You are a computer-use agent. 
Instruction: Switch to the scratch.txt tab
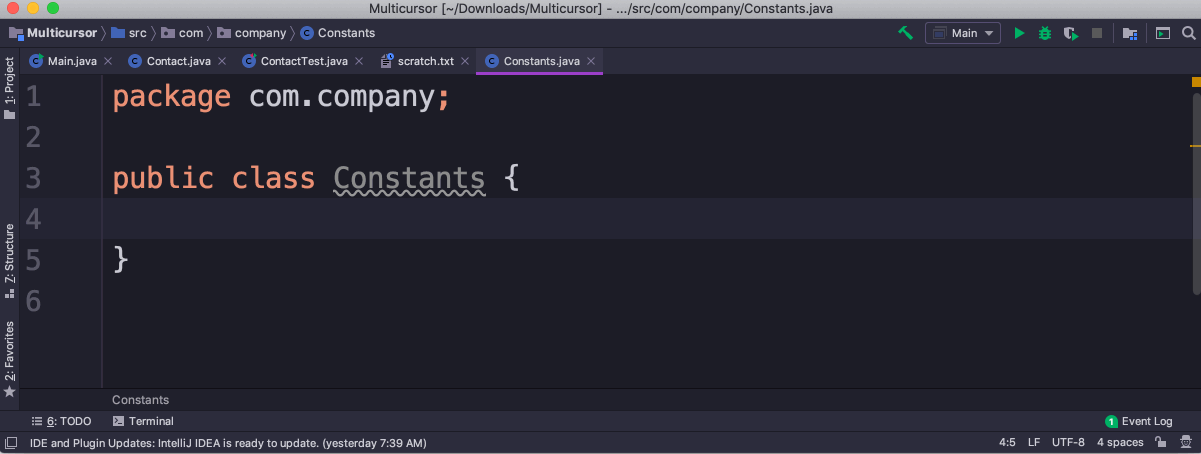pyautogui.click(x=425, y=61)
